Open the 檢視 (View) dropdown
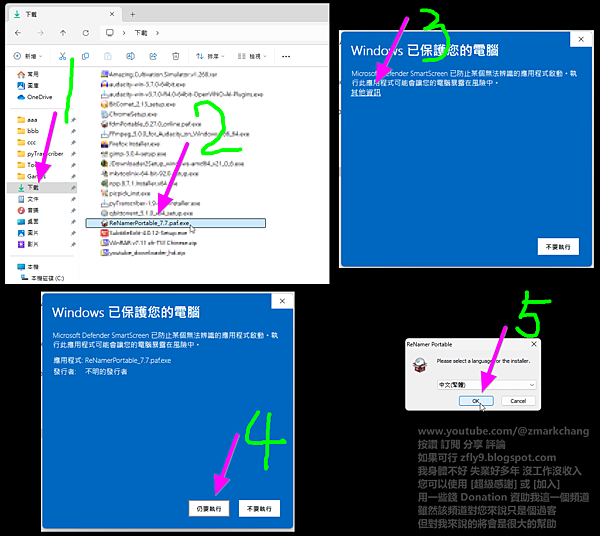Screen dimensions: 600x536 (252, 56)
